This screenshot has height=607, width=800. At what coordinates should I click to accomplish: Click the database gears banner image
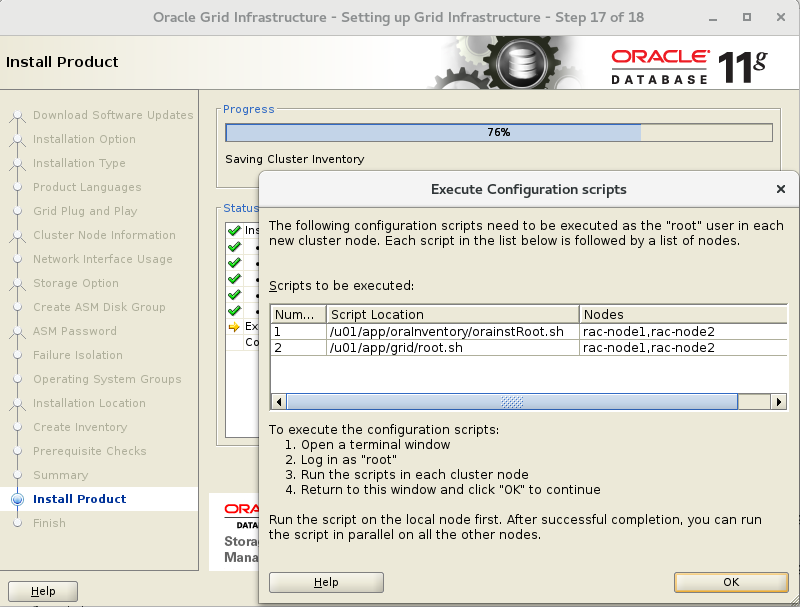(507, 63)
